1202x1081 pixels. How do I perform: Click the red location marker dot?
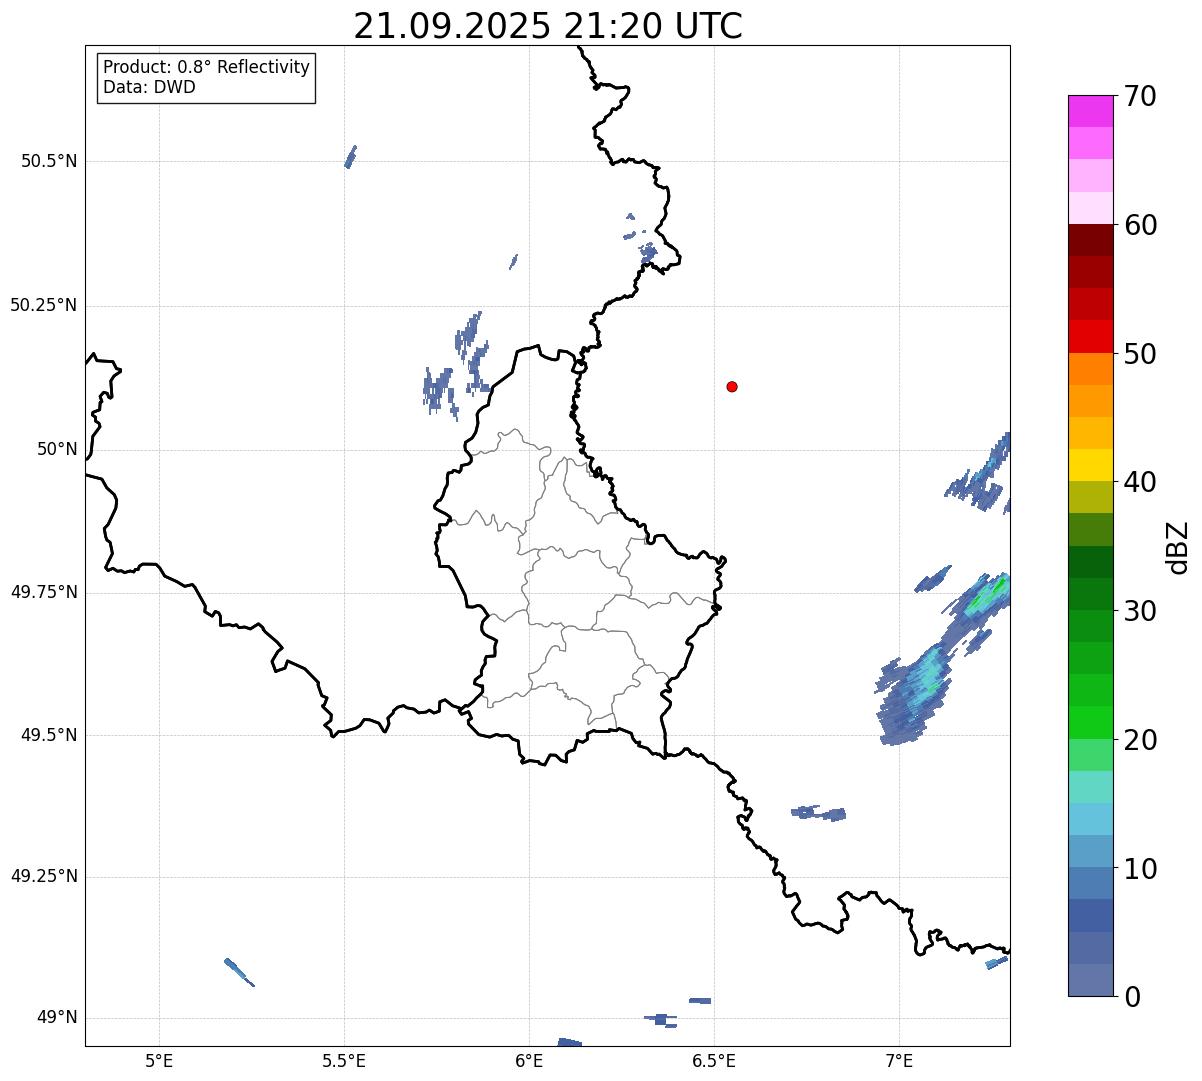[732, 386]
